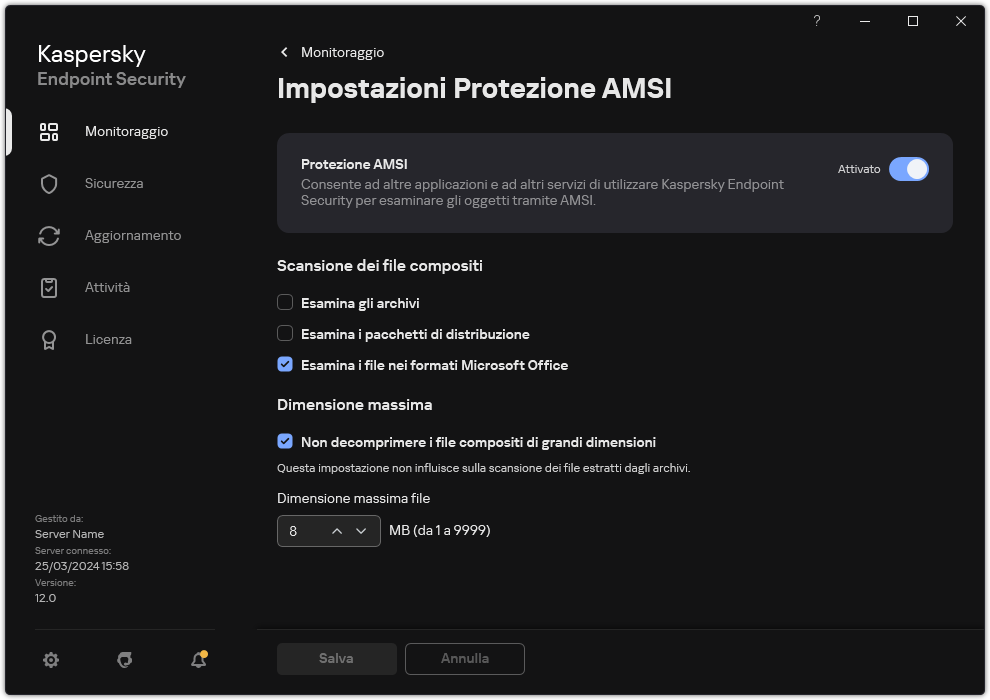This screenshot has width=990, height=700.
Task: Decrease file size with the down arrow
Action: coord(363,531)
